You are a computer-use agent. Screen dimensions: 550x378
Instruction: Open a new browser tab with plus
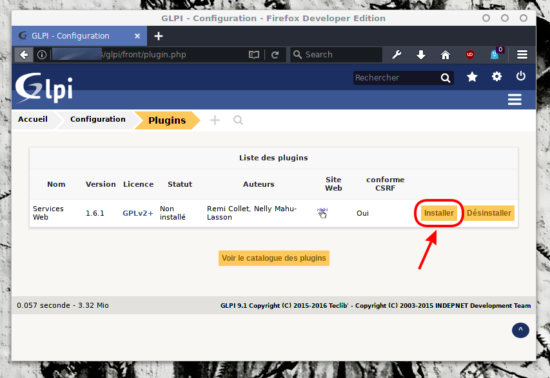(x=159, y=36)
